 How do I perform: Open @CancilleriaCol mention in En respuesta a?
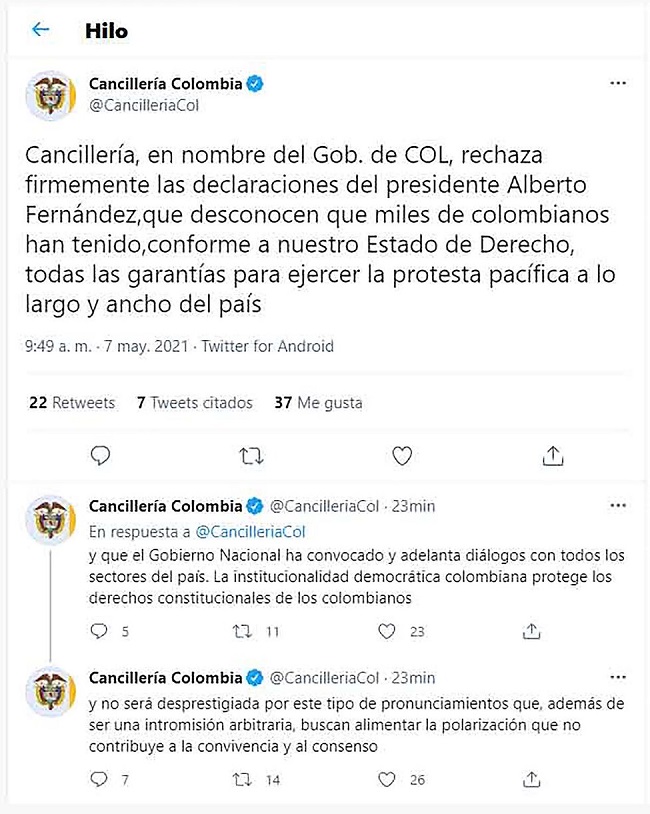250,532
